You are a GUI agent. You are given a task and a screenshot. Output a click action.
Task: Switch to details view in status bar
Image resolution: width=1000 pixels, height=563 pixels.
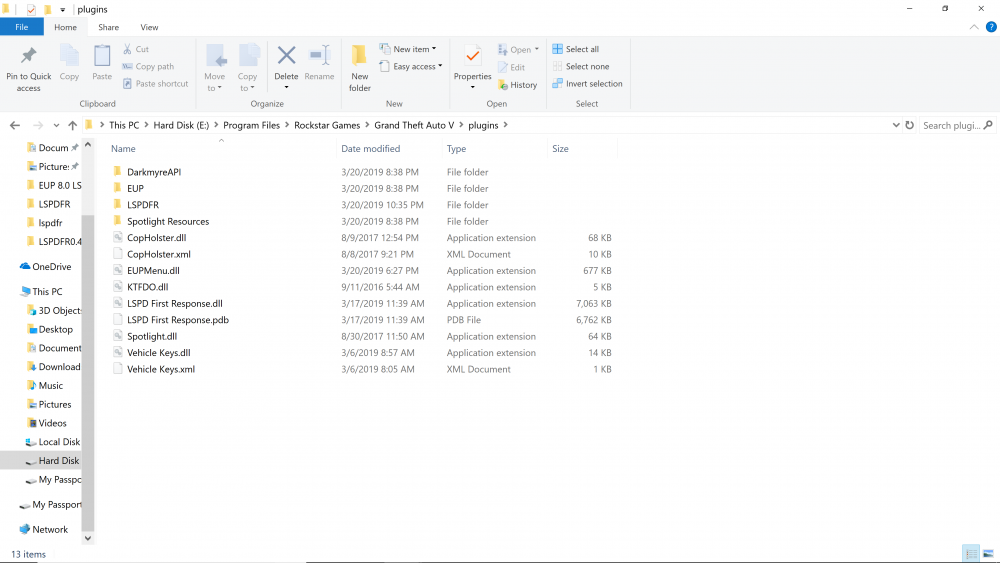(x=970, y=553)
